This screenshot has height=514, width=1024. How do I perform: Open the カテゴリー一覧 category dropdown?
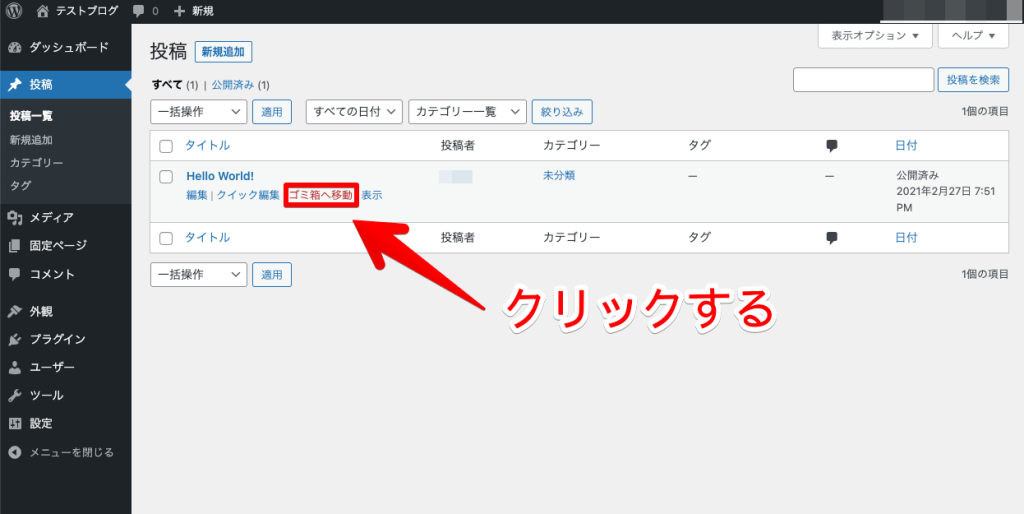467,112
